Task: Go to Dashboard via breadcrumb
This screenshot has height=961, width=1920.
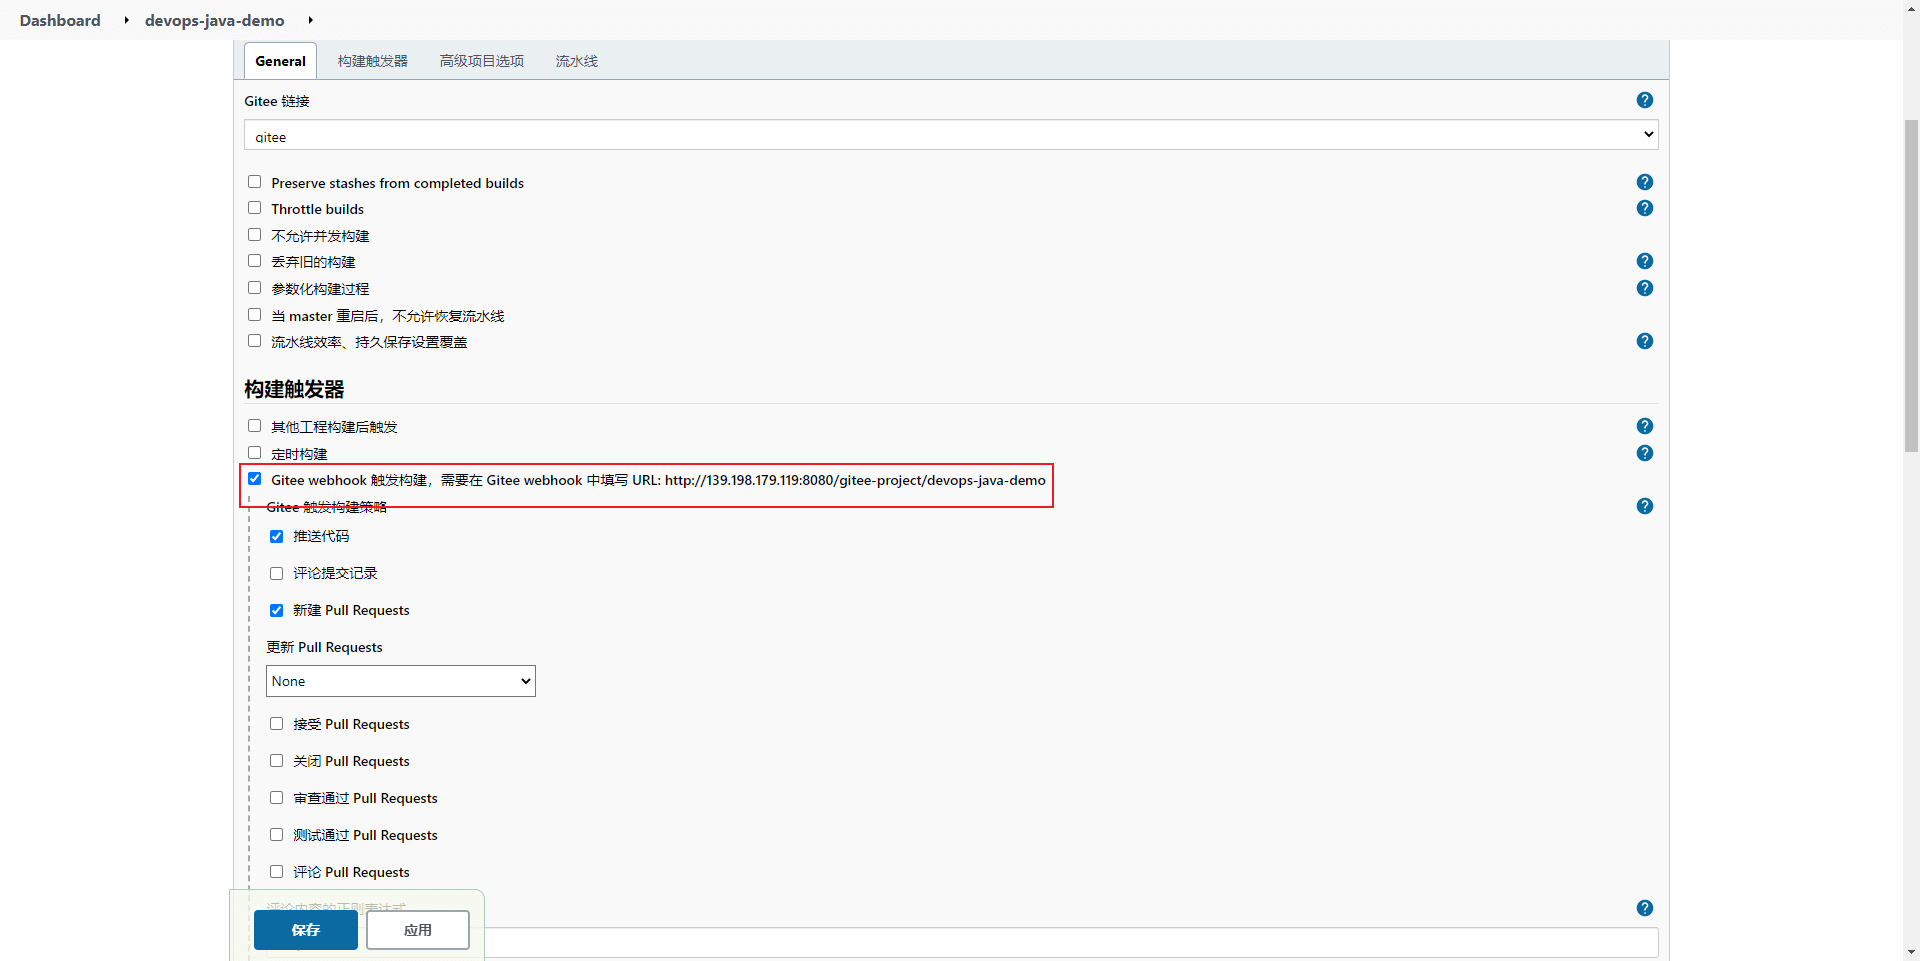Action: pyautogui.click(x=60, y=20)
